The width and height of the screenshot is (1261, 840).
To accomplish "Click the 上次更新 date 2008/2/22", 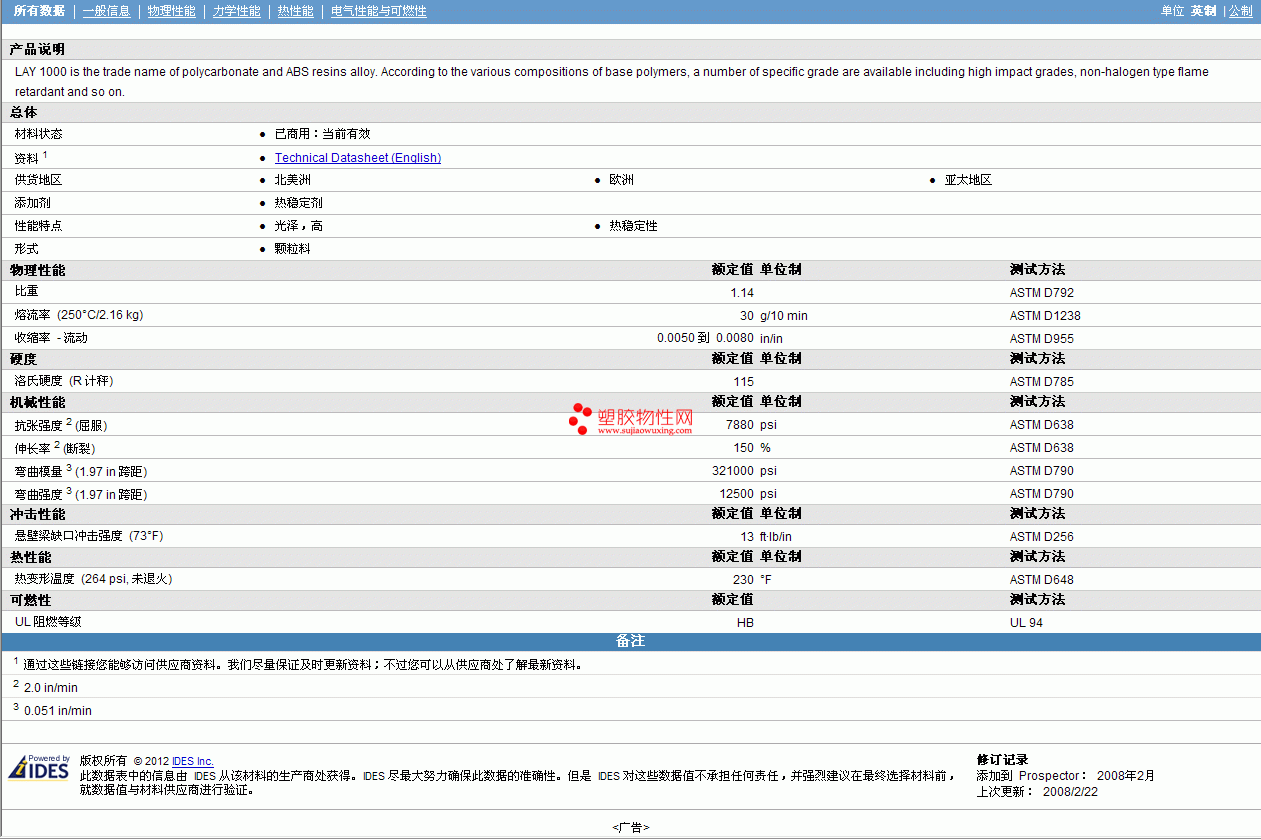I will 1070,792.
